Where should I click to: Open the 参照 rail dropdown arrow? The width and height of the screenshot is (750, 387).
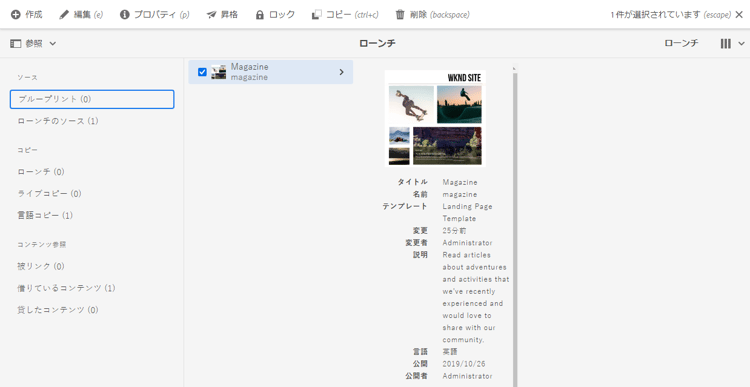(53, 44)
